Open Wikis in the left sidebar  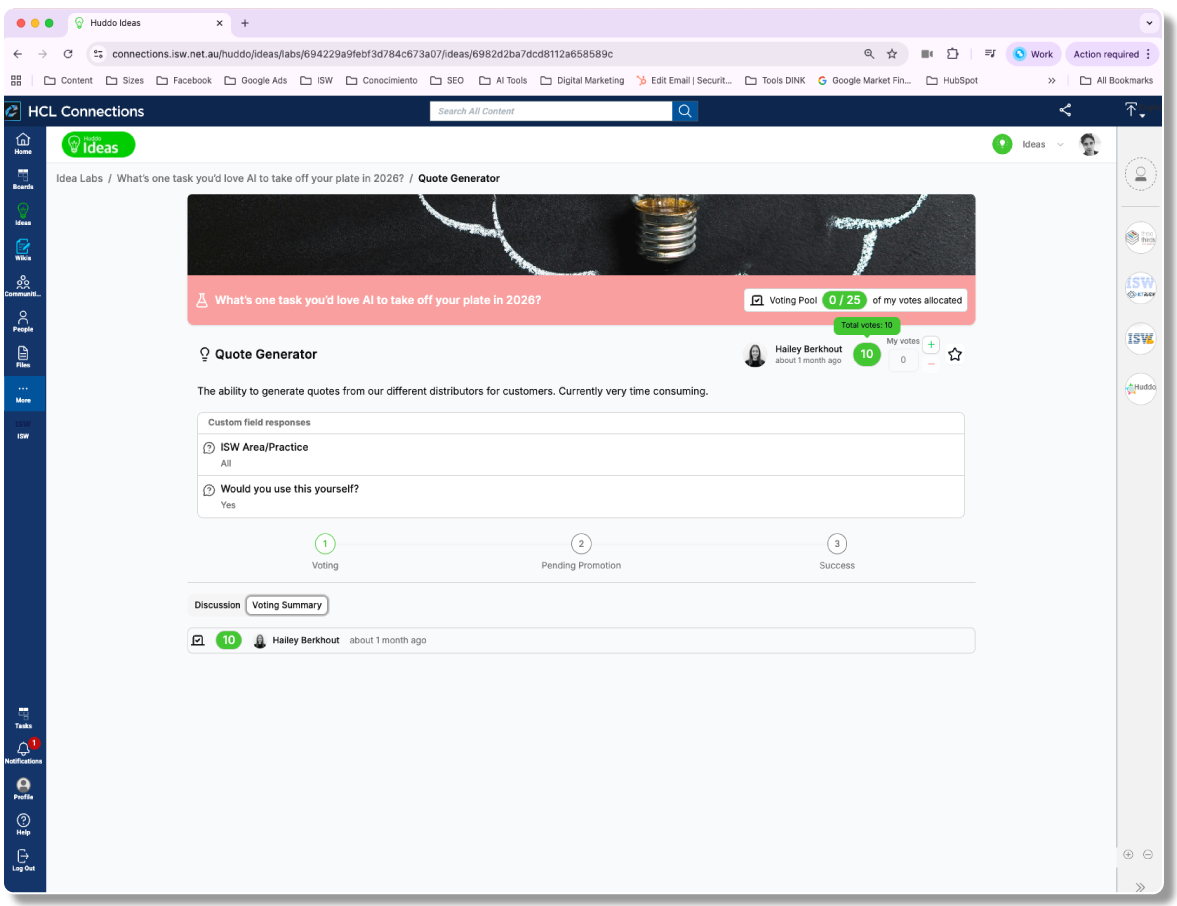(23, 249)
